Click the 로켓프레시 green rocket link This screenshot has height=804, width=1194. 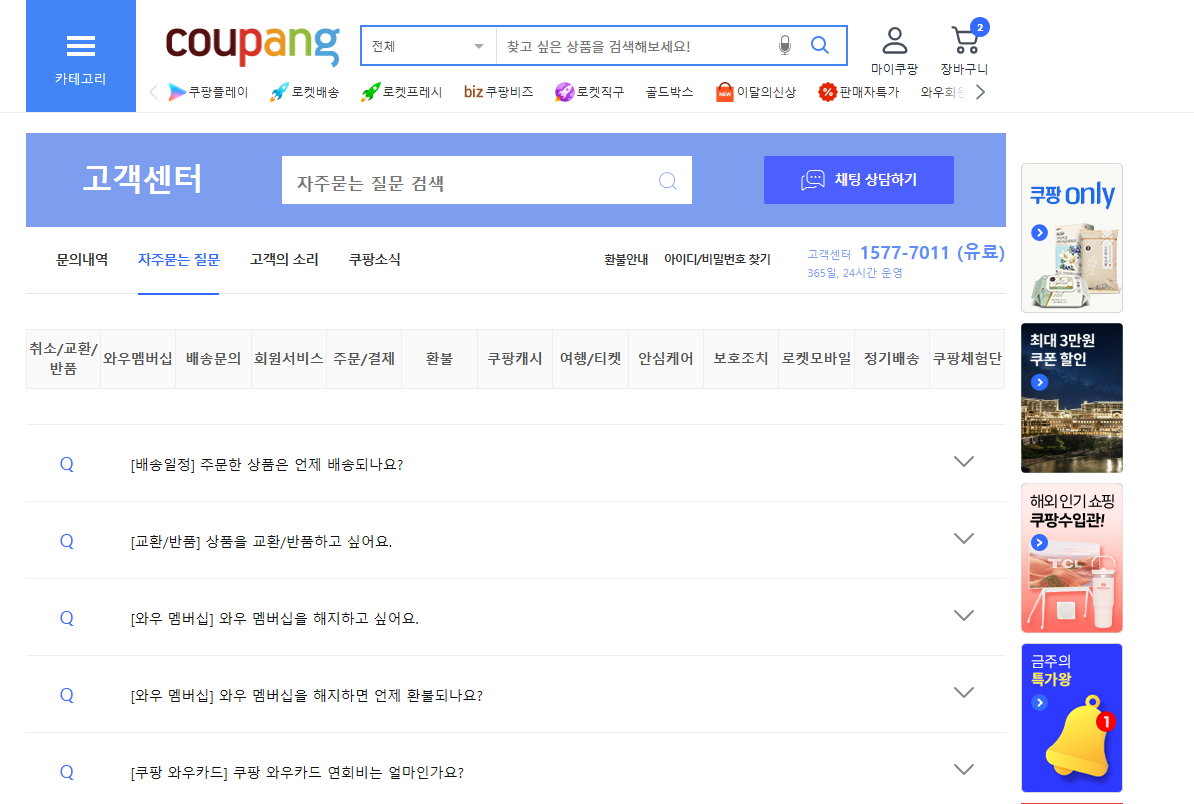pos(401,92)
